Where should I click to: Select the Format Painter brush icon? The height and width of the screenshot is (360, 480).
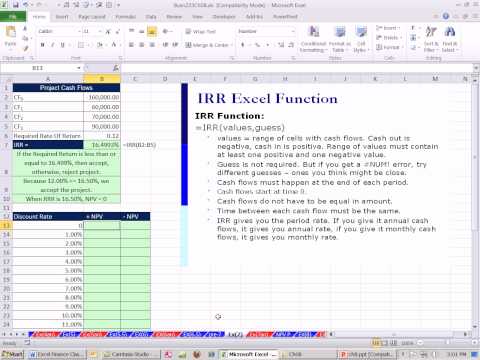point(25,48)
